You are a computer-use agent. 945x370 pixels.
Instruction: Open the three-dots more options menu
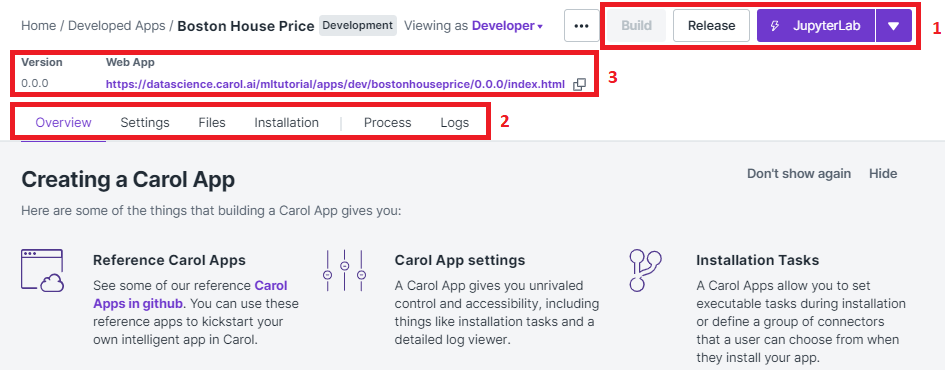[x=582, y=26]
